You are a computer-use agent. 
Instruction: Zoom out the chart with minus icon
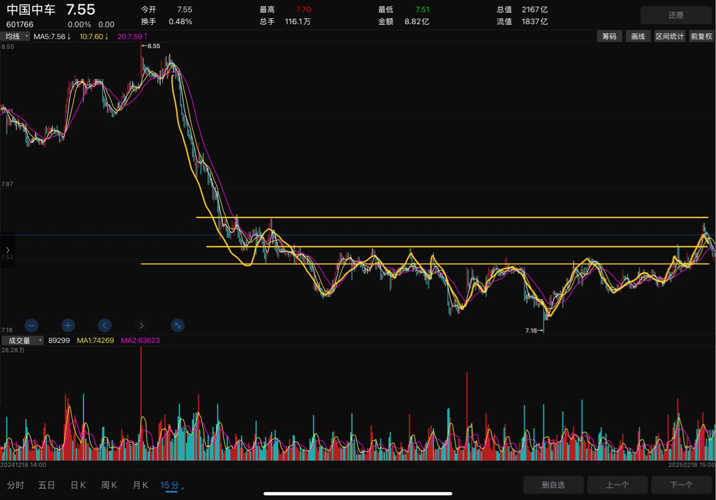(x=31, y=325)
